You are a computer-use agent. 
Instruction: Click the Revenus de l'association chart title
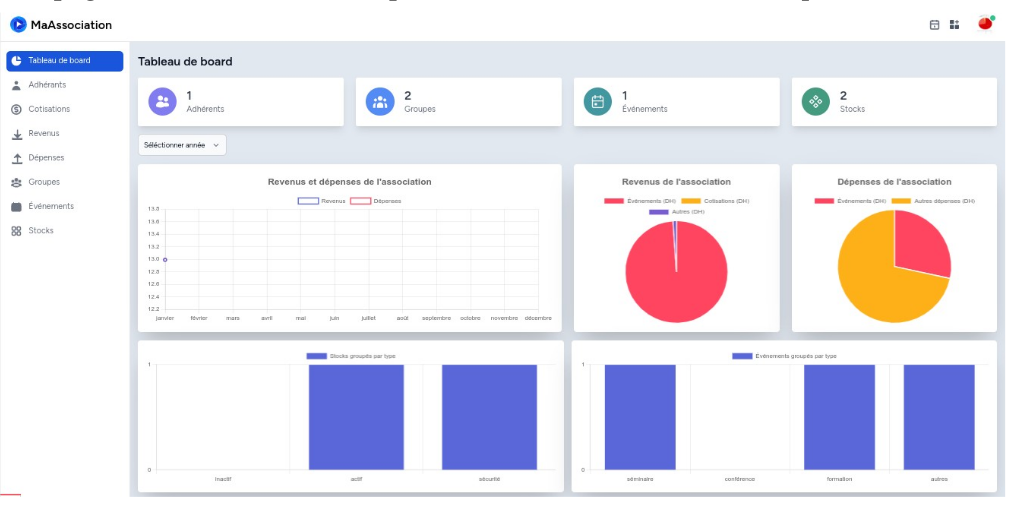click(676, 182)
